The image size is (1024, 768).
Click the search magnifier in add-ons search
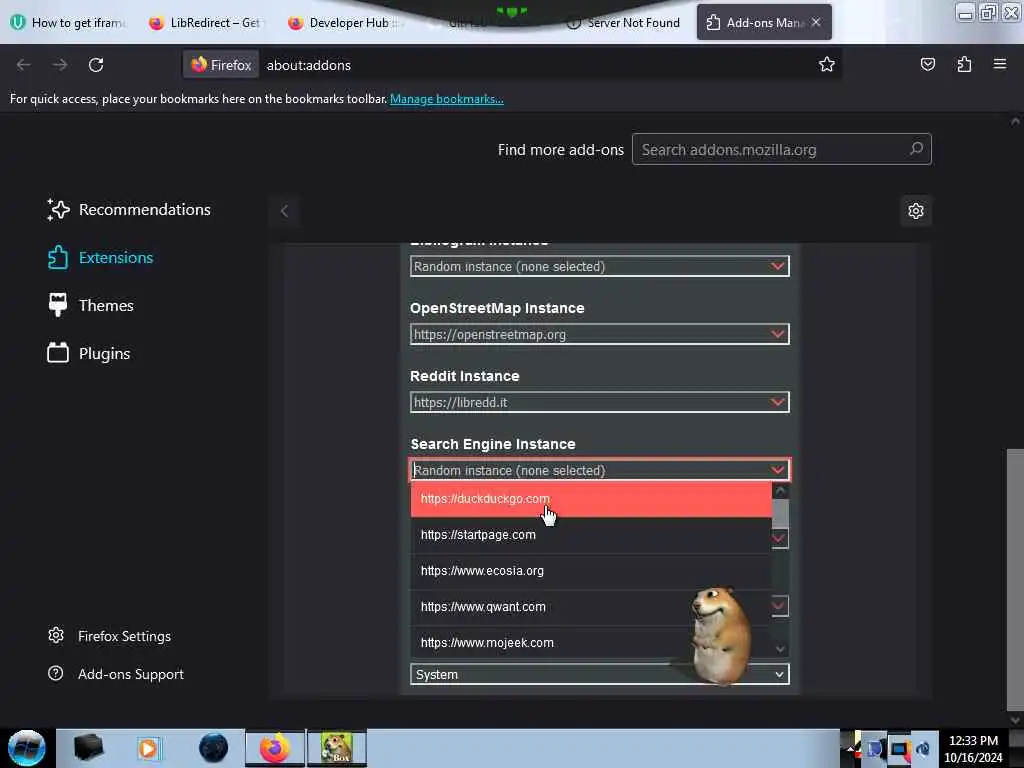tap(916, 149)
